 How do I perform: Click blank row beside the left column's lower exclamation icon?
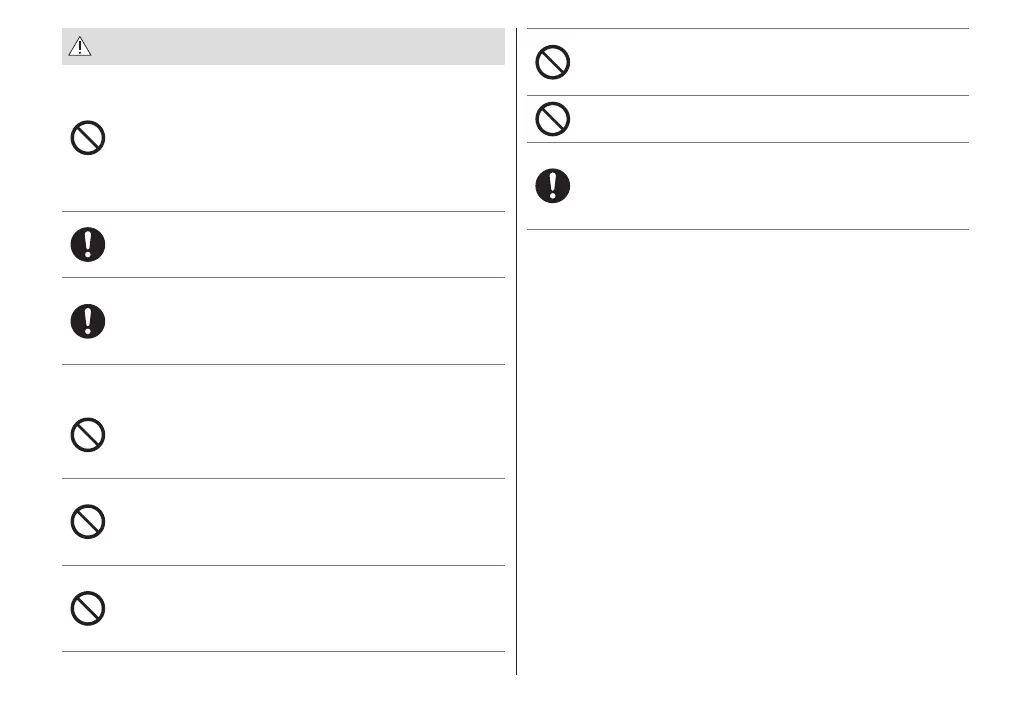(x=300, y=321)
